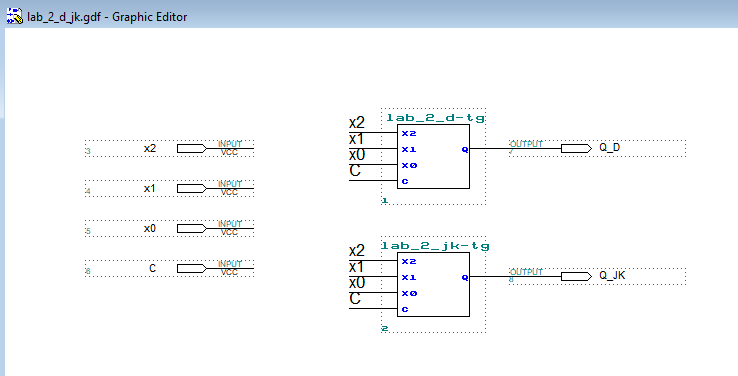
Task: Click the x0 input pin name
Action: point(150,228)
